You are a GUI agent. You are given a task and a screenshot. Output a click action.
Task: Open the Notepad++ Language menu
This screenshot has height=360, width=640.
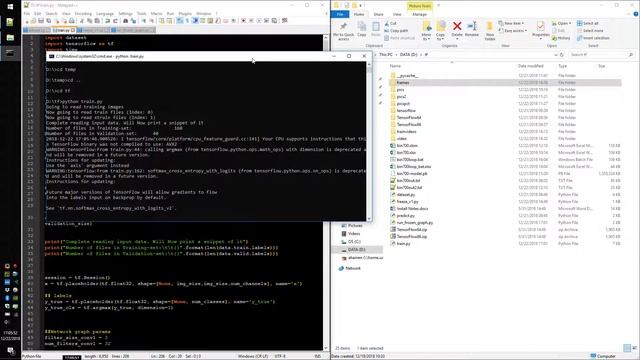(104, 13)
